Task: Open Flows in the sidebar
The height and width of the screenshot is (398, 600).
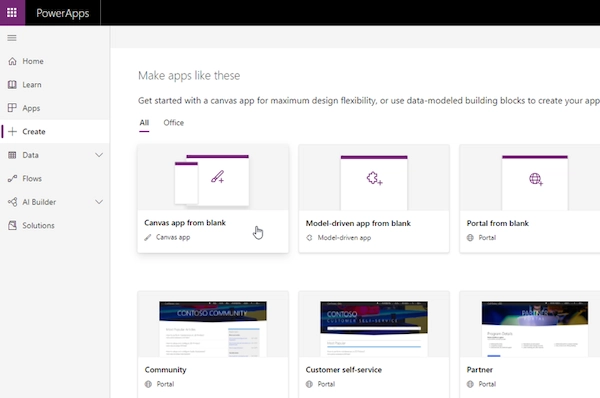Action: click(x=55, y=178)
